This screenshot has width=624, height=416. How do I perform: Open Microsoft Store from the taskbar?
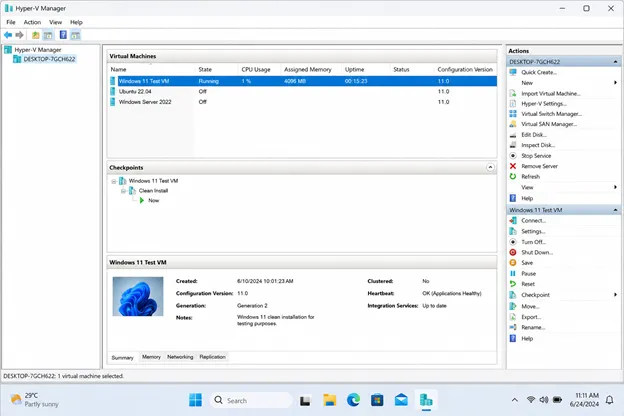(377, 400)
